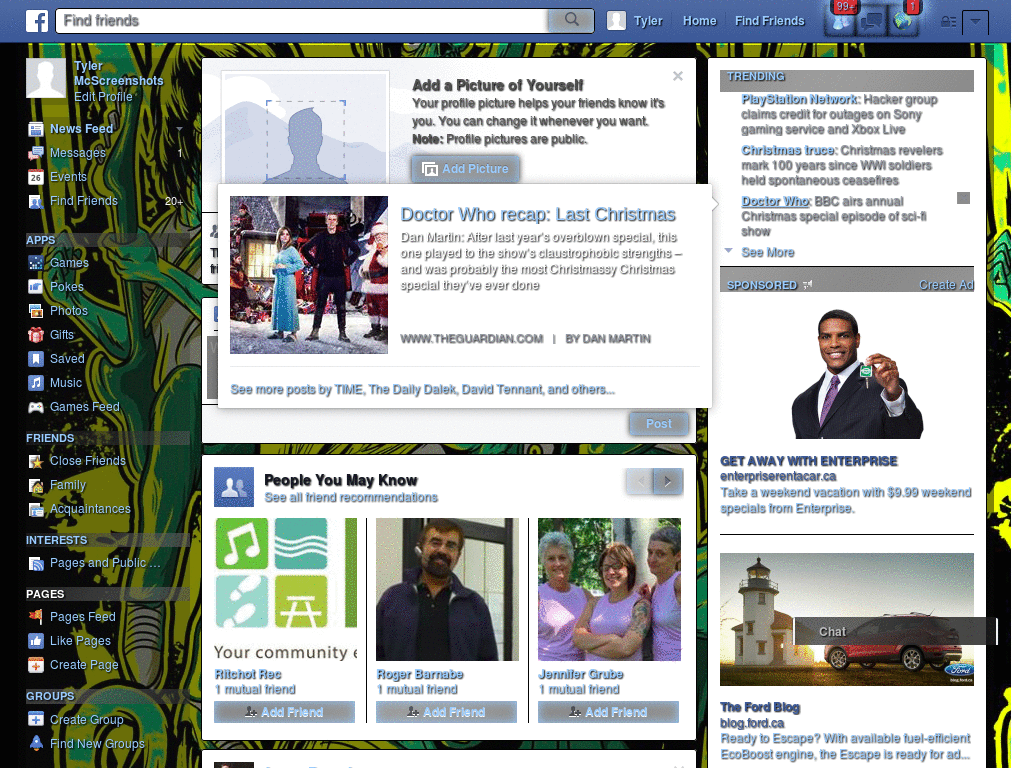The width and height of the screenshot is (1024, 768).
Task: Click the Find Friends sidebar icon
Action: coord(36,201)
